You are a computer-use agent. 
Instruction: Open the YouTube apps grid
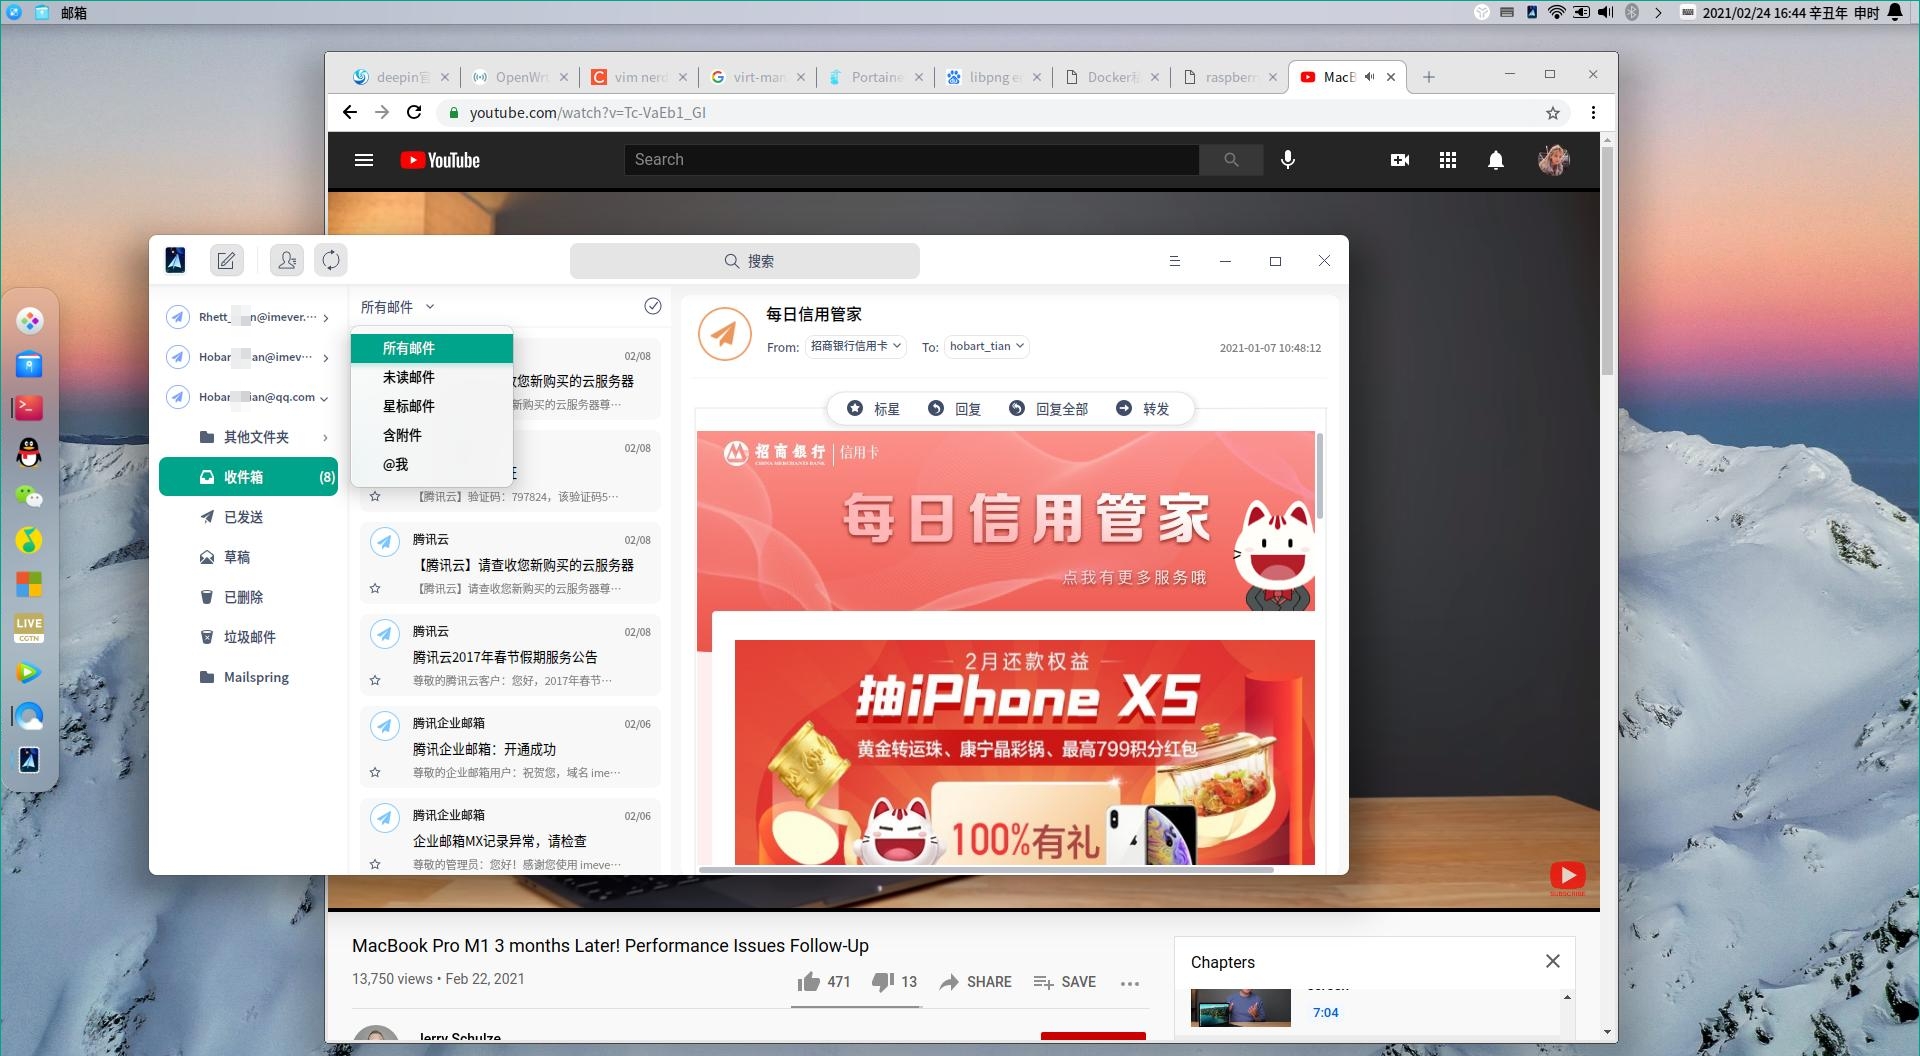tap(1448, 160)
